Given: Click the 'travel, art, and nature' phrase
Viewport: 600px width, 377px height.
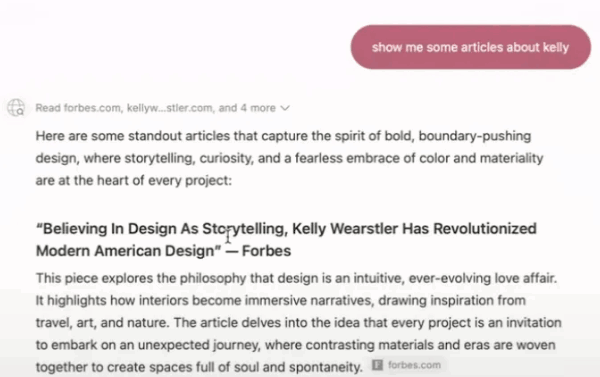Looking at the screenshot, I should 102,323.
